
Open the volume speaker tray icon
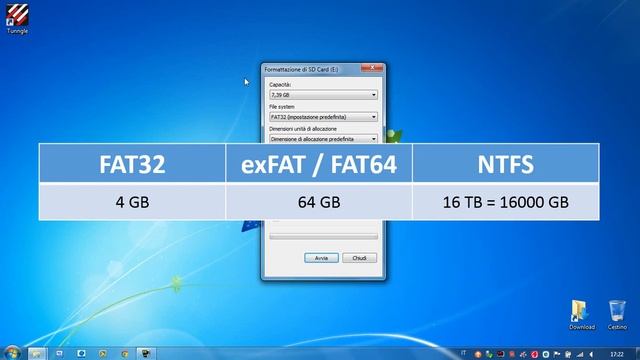[x=591, y=354]
